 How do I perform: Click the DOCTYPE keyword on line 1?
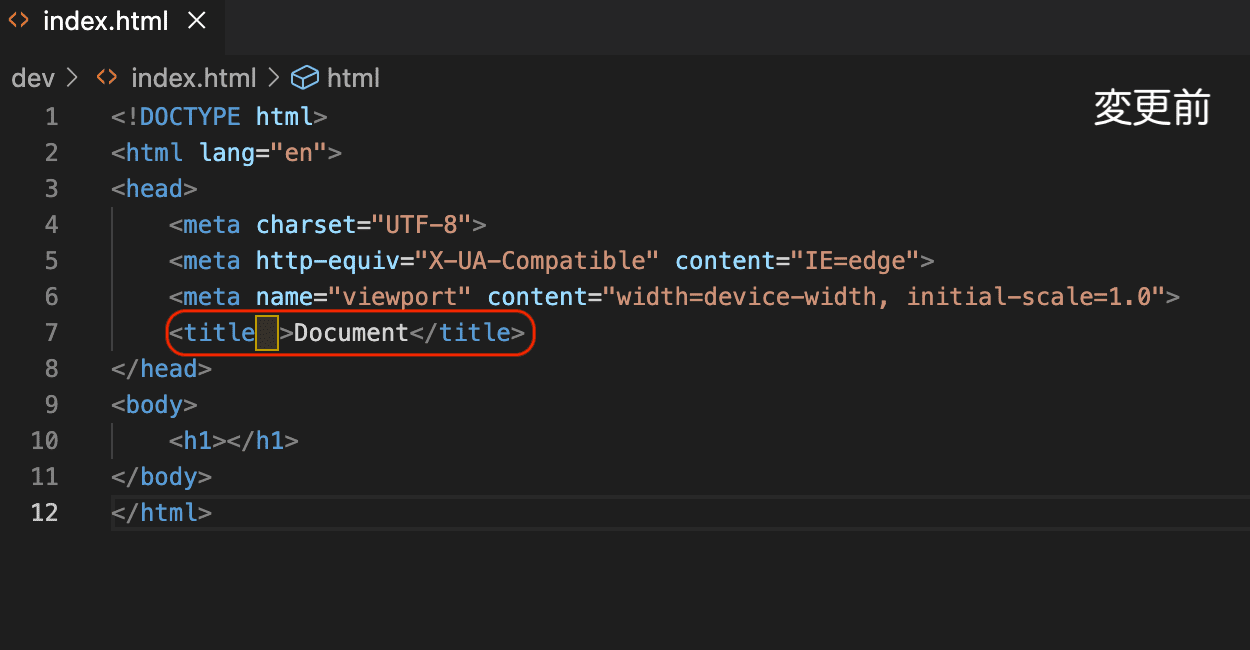click(x=191, y=117)
